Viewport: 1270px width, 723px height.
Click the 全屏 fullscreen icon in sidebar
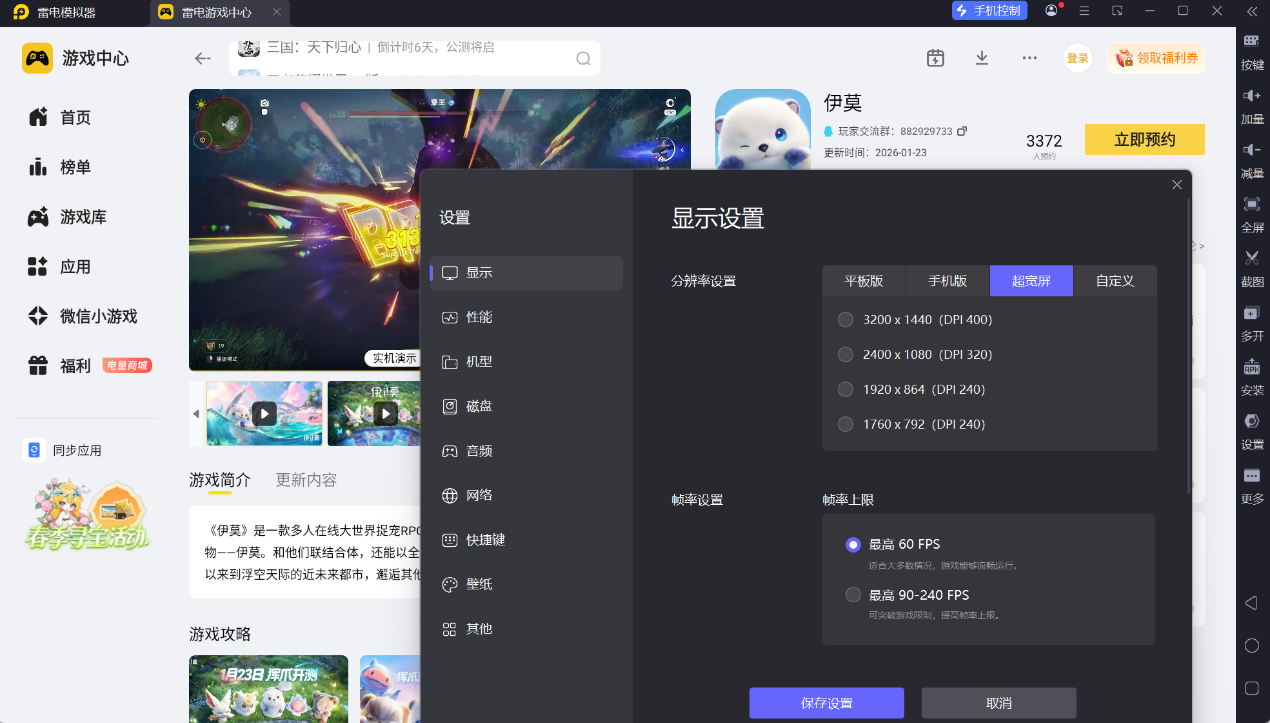coord(1251,204)
